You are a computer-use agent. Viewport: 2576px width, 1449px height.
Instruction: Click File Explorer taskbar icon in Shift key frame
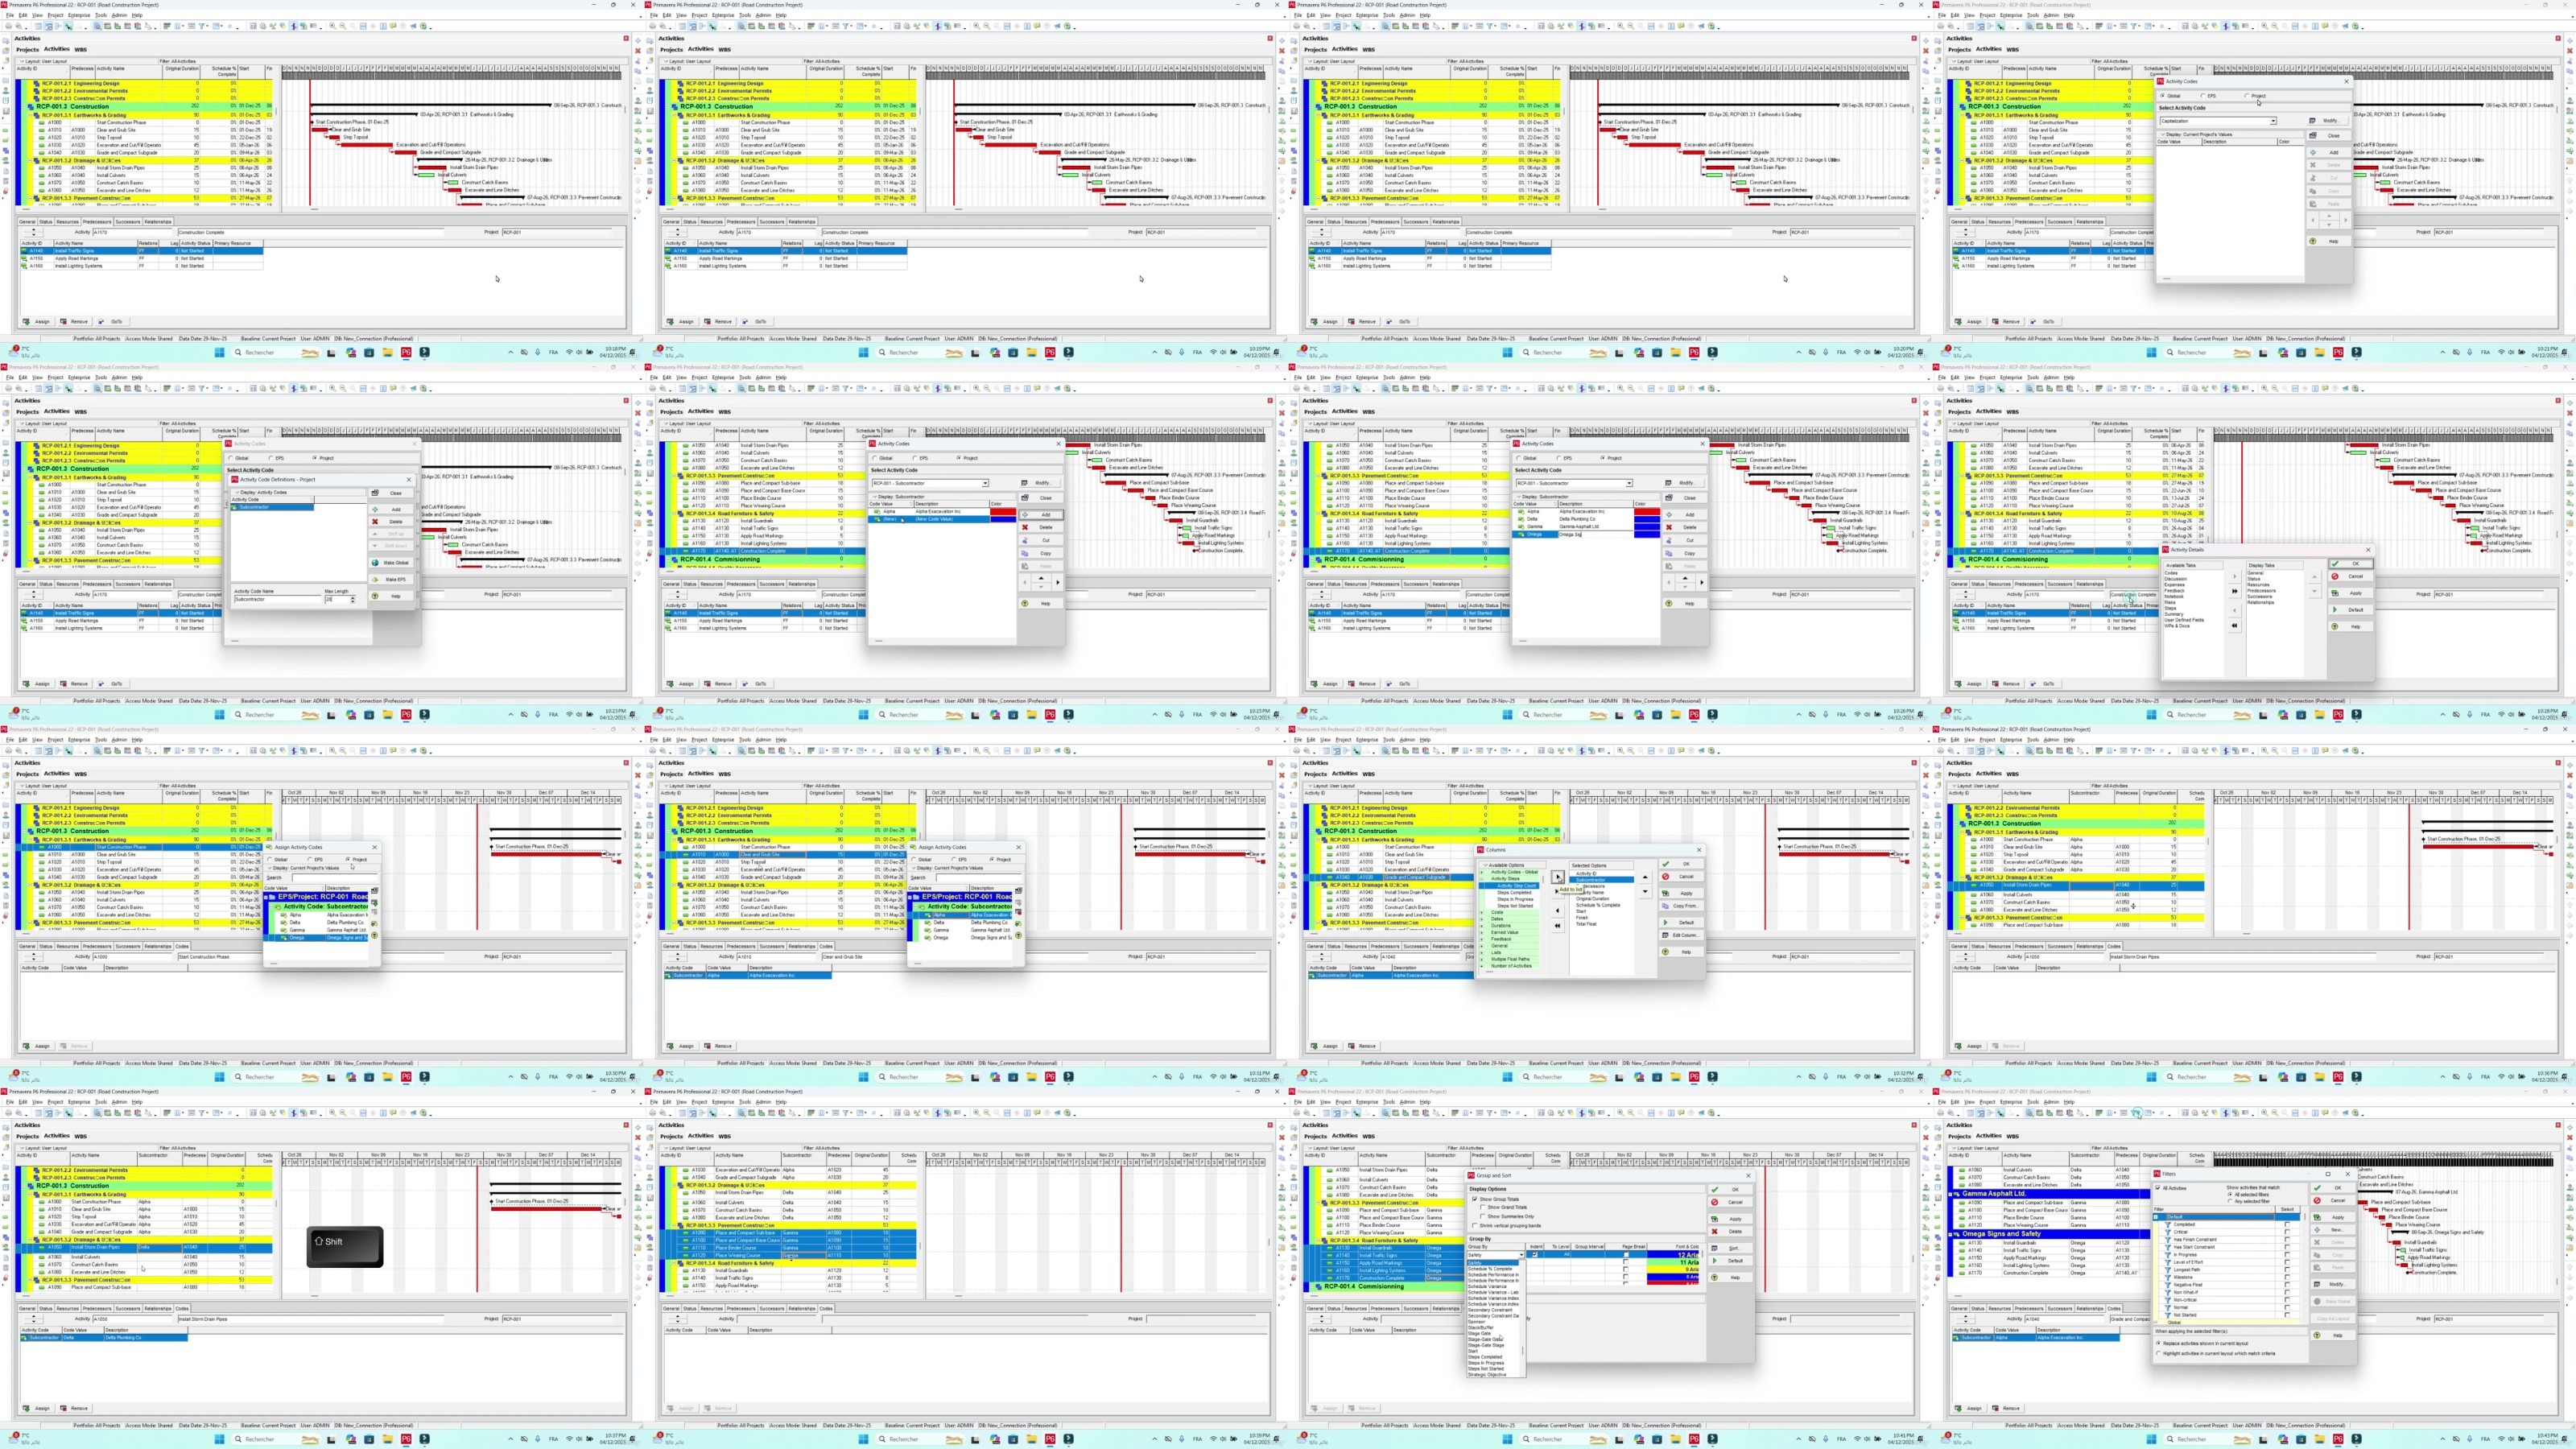click(388, 1439)
